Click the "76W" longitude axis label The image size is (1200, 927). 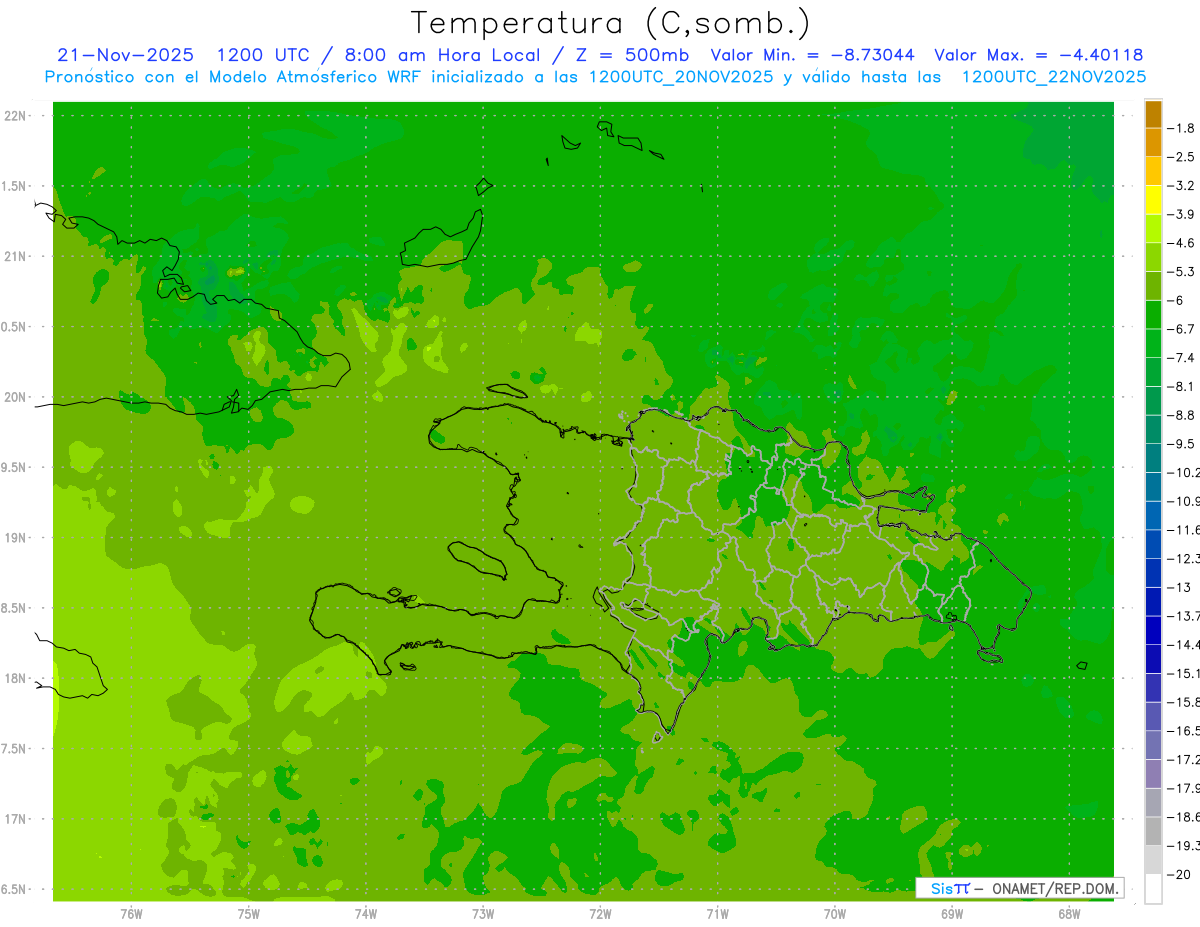[131, 914]
